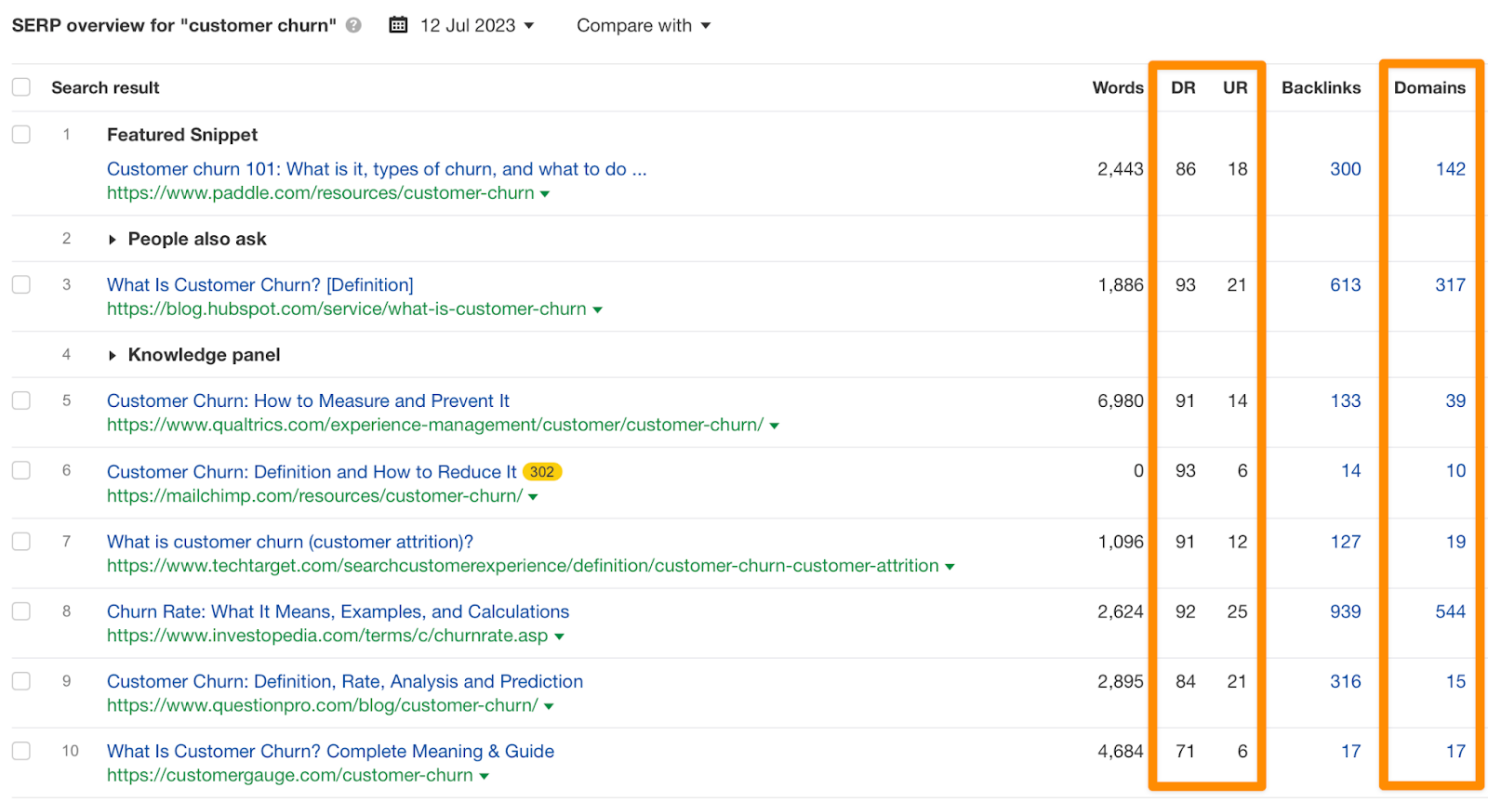This screenshot has width=1488, height=801.
Task: Open "Churn Rate: What It Means" result title
Action: coord(338,611)
